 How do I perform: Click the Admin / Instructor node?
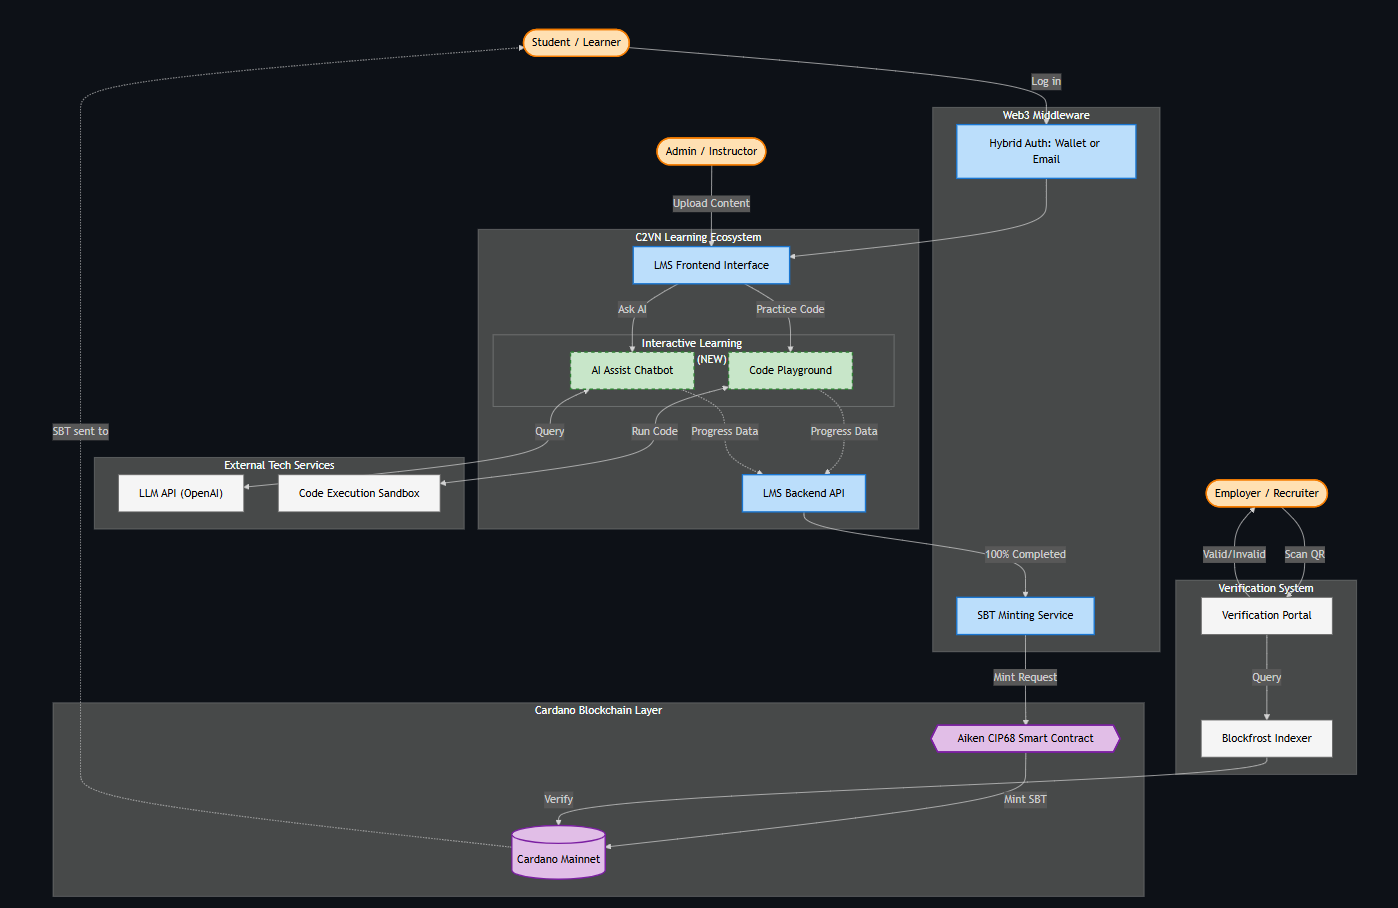[711, 152]
